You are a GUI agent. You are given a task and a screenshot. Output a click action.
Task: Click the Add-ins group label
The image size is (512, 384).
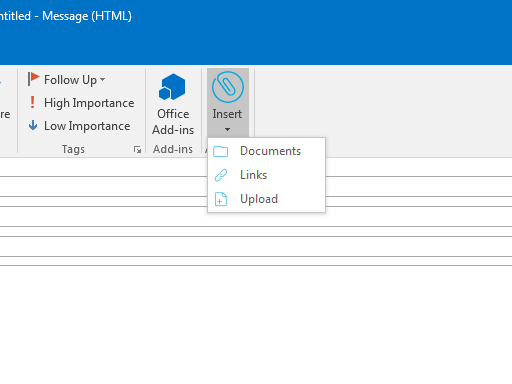pos(173,149)
